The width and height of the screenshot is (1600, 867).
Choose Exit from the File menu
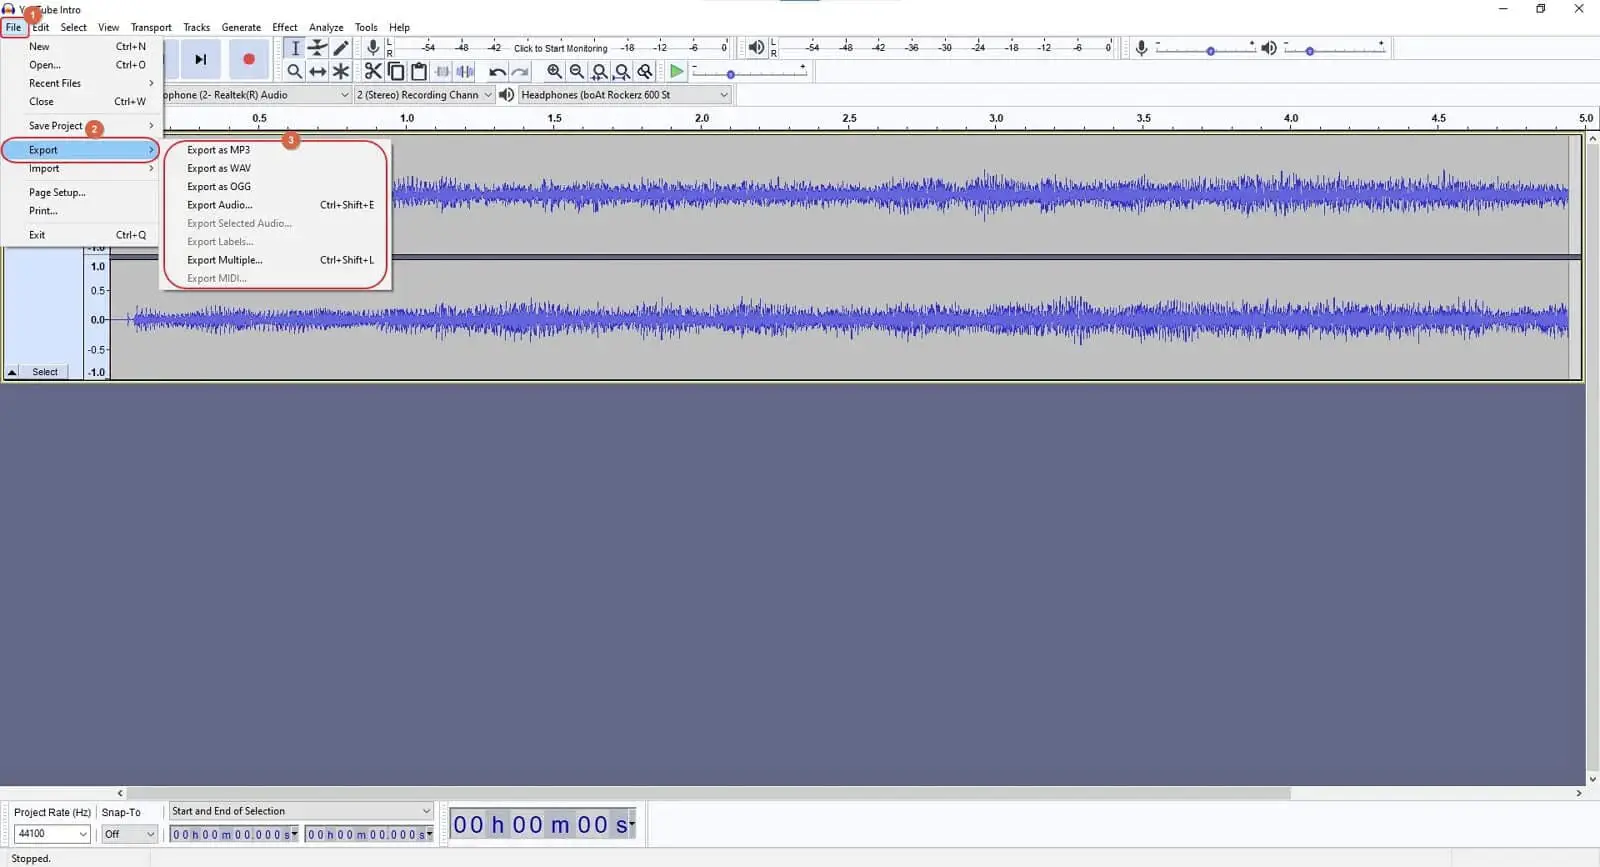coord(82,235)
